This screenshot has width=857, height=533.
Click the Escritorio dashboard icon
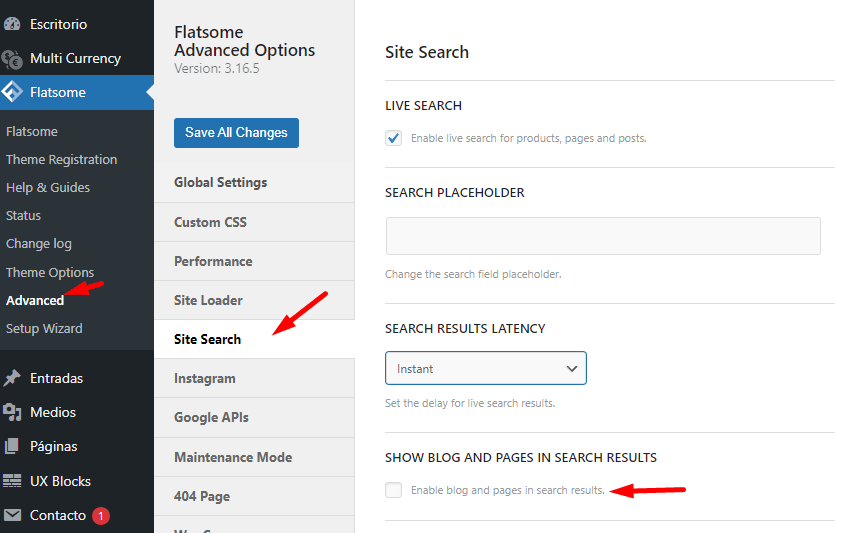point(12,24)
